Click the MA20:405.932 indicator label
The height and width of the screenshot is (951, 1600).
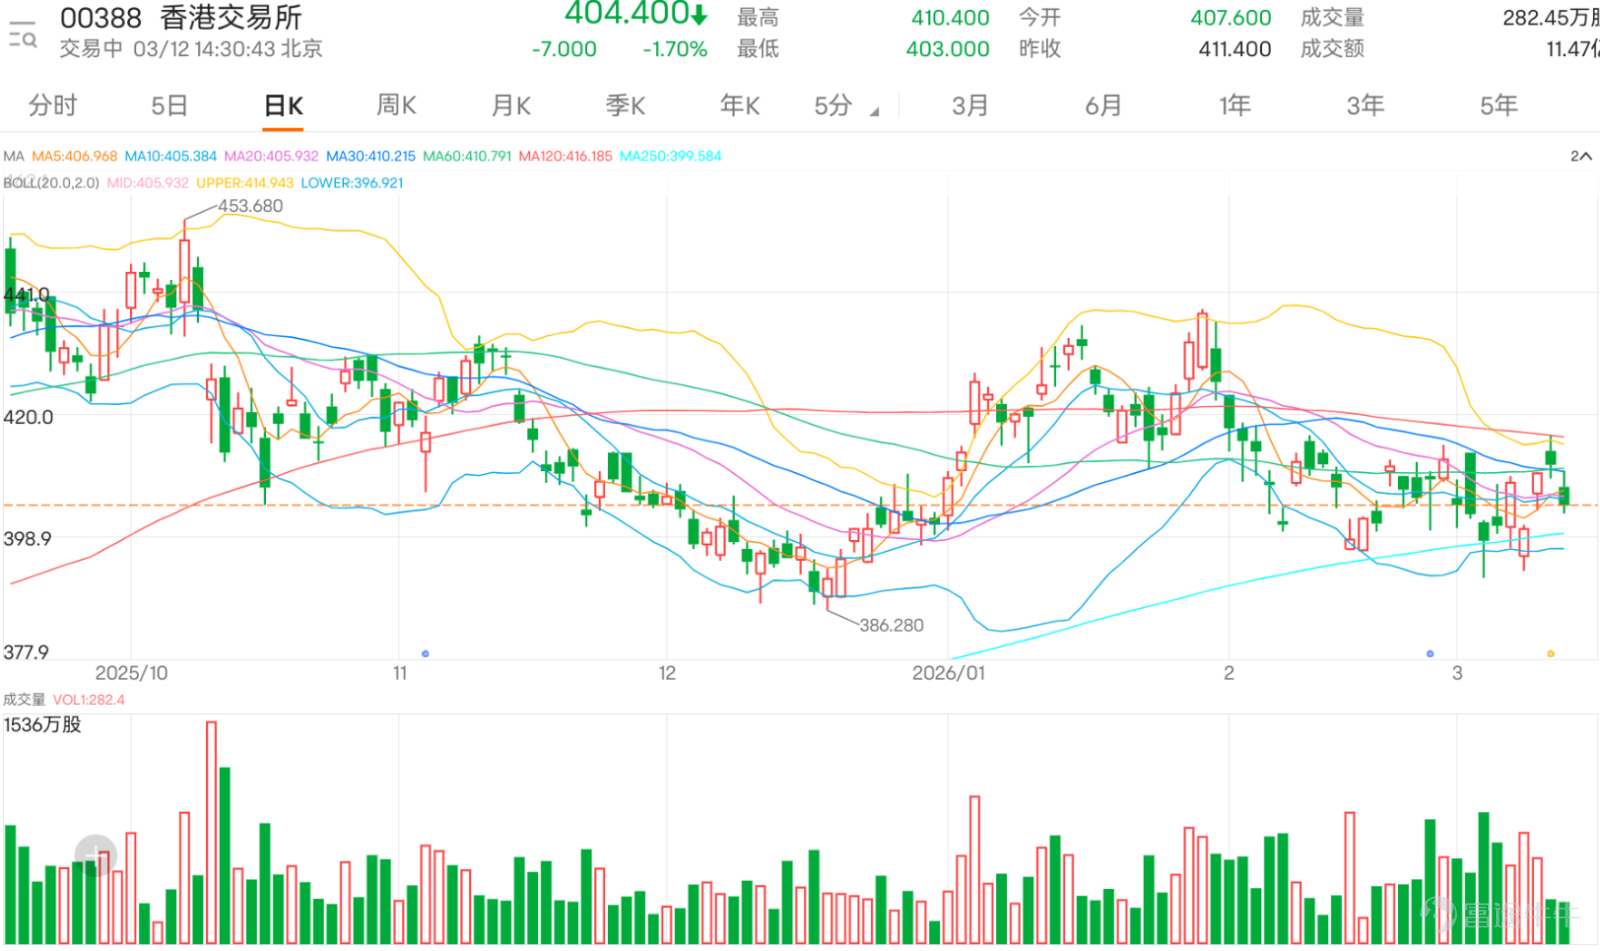coord(271,156)
